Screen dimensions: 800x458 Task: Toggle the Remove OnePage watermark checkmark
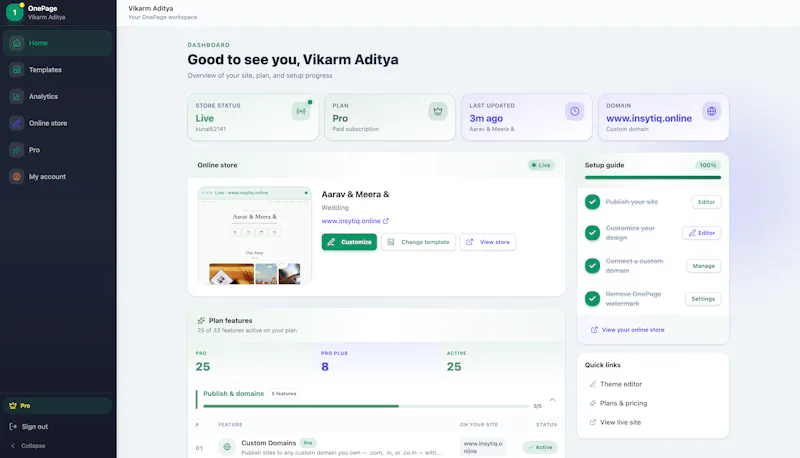pos(592,299)
